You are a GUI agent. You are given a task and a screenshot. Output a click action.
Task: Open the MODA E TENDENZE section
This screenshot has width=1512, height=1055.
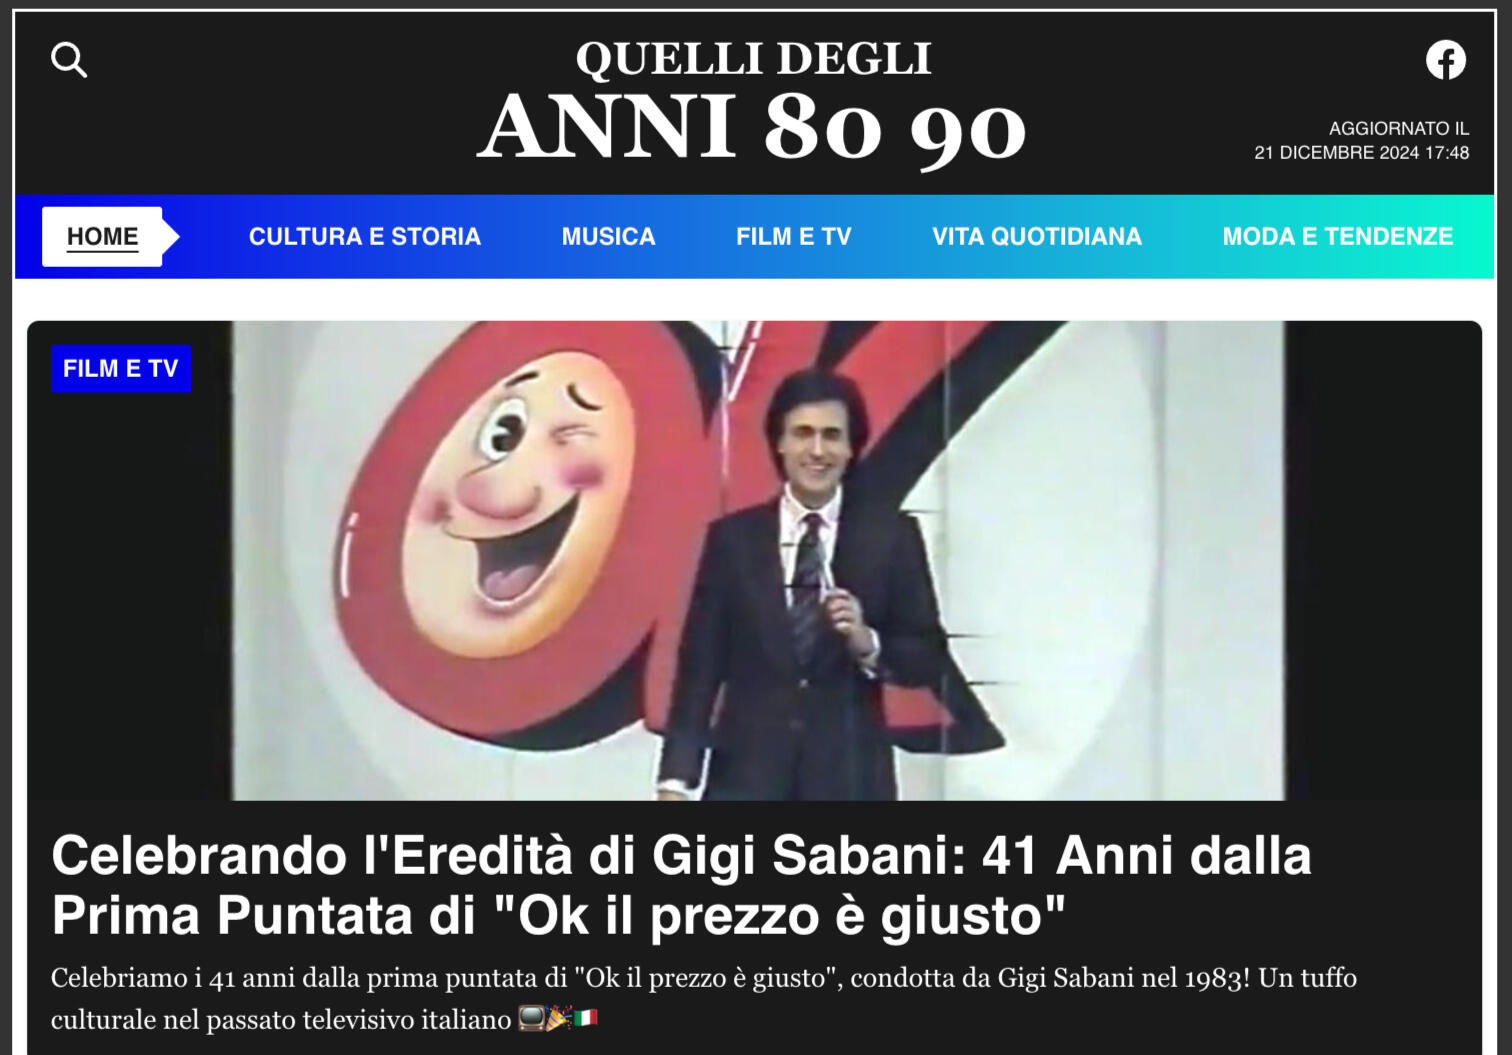coord(1338,237)
